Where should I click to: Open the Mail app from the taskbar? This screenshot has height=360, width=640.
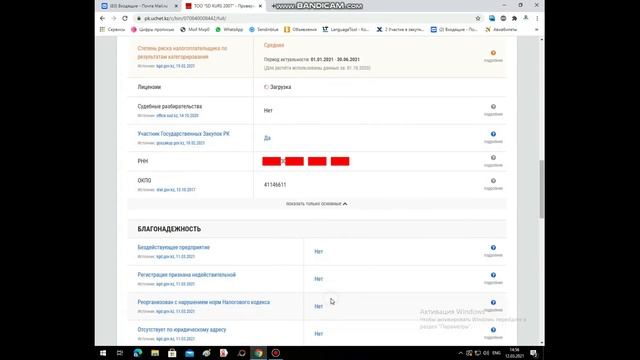[x=189, y=353]
